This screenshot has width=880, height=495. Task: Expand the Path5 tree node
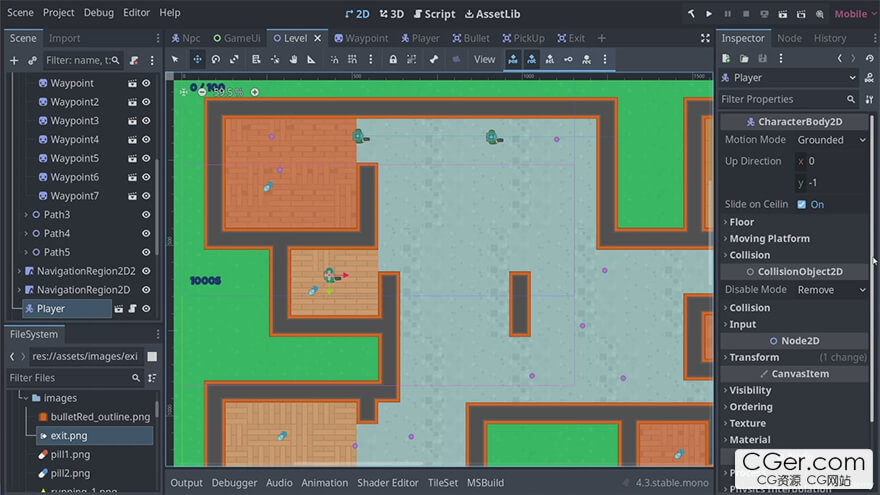point(26,252)
